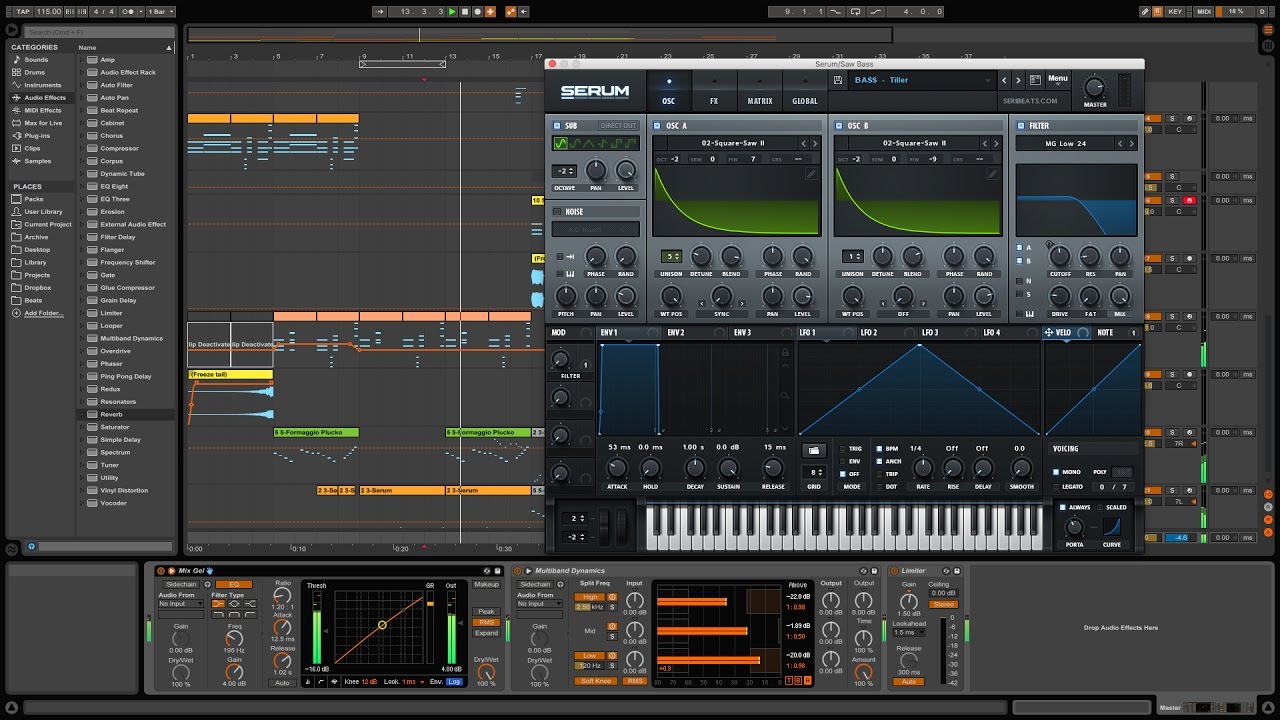Click OSC B wavetable edit pencil
The height and width of the screenshot is (720, 1280).
tap(992, 174)
